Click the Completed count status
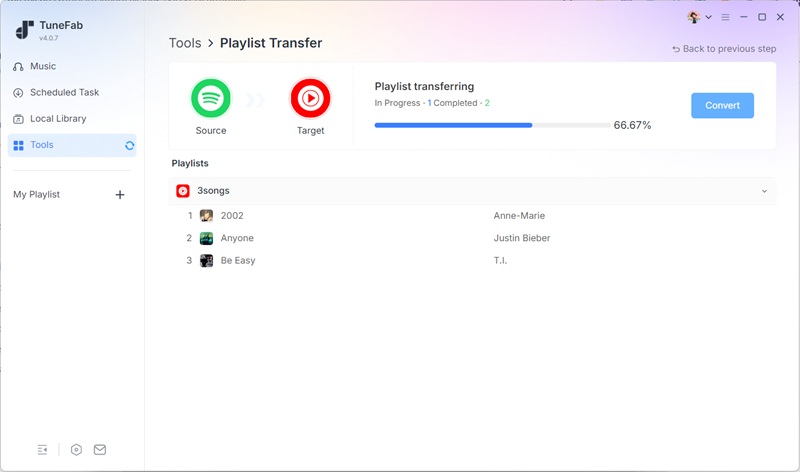 pos(462,103)
